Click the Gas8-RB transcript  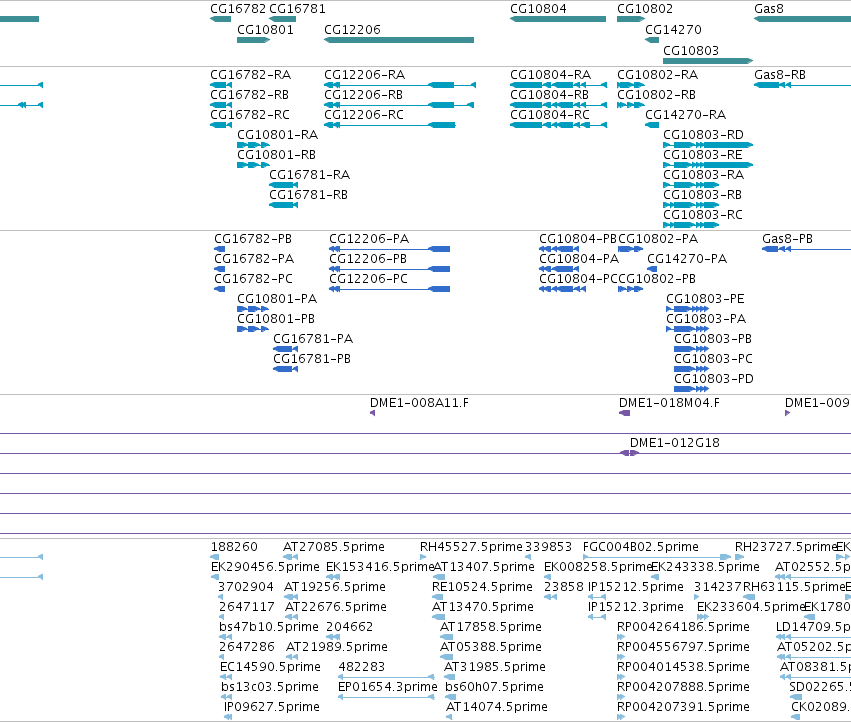click(x=803, y=85)
